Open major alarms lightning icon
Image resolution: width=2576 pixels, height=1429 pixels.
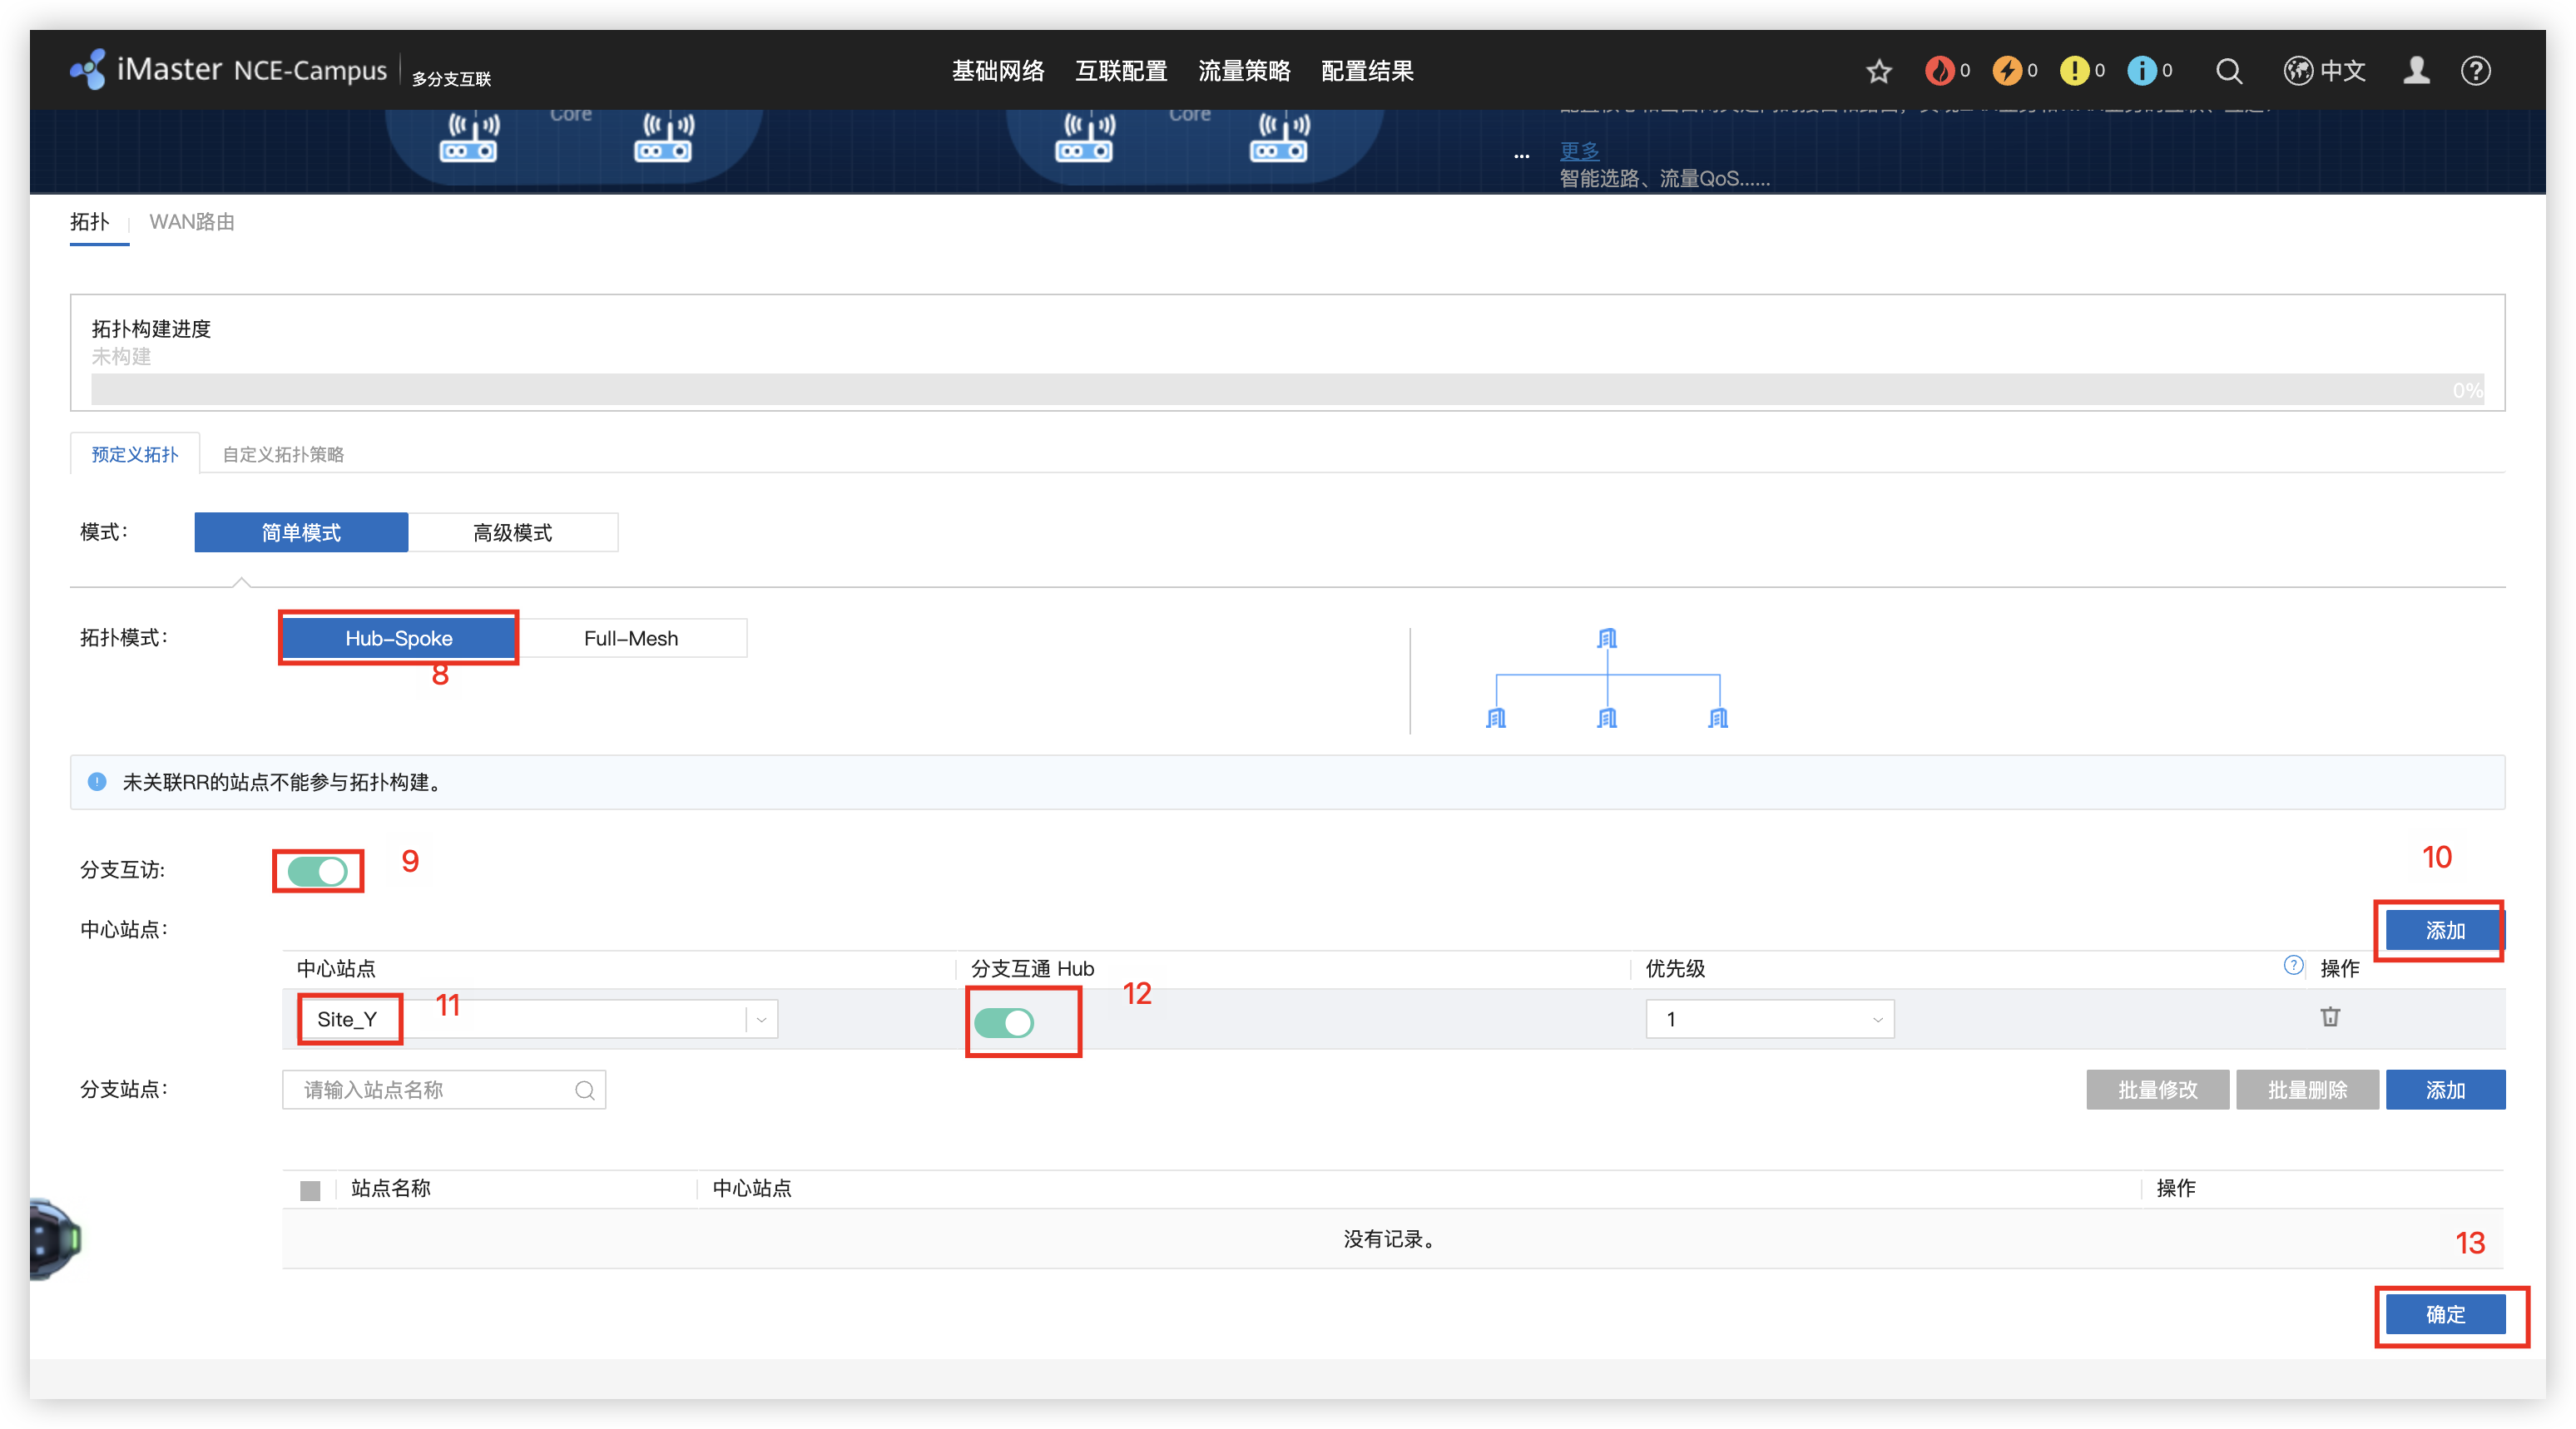2006,71
